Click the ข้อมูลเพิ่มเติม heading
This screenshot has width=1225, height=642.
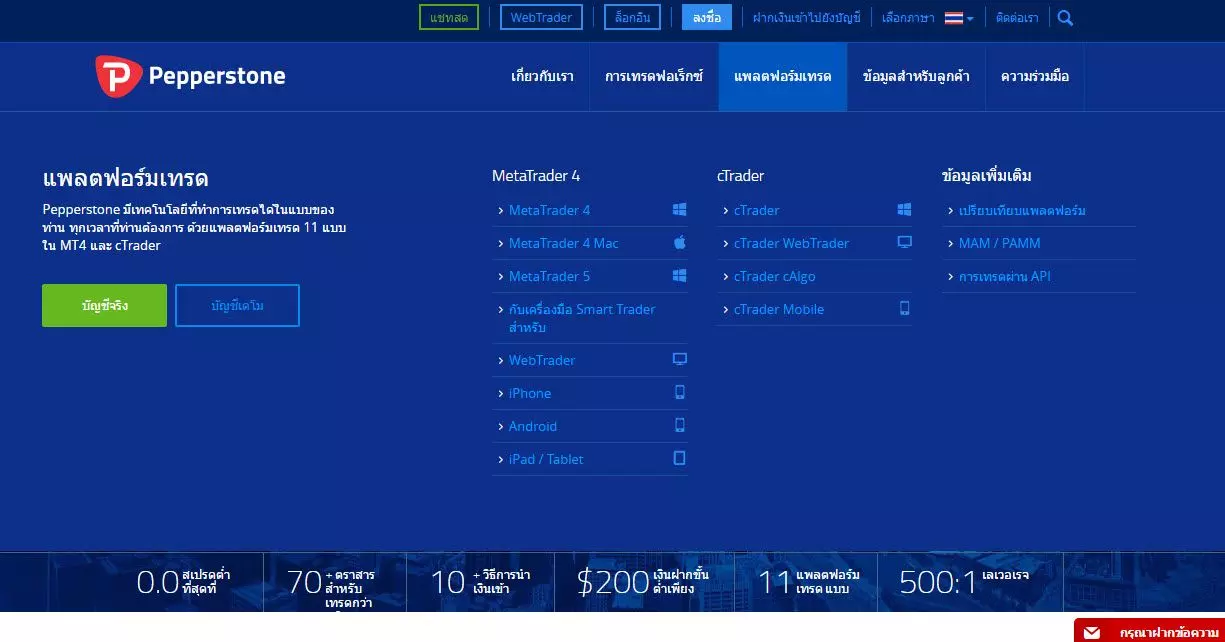[987, 176]
